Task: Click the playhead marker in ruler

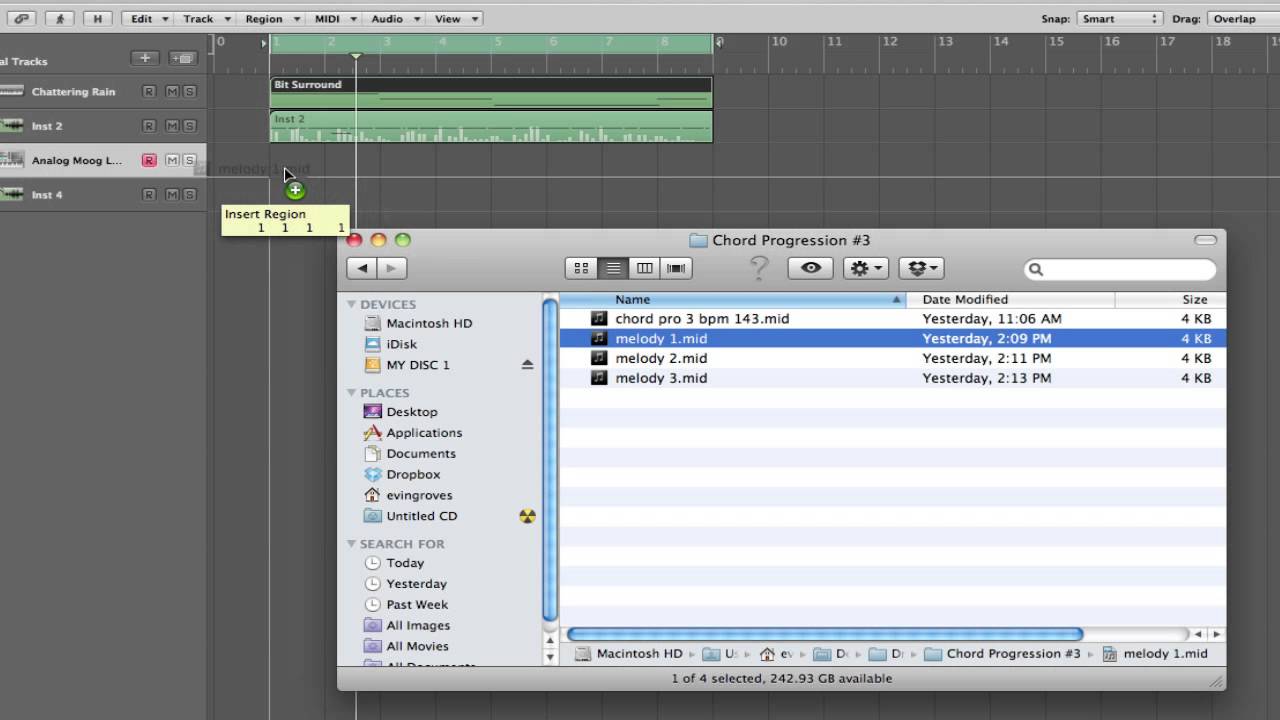Action: point(355,55)
